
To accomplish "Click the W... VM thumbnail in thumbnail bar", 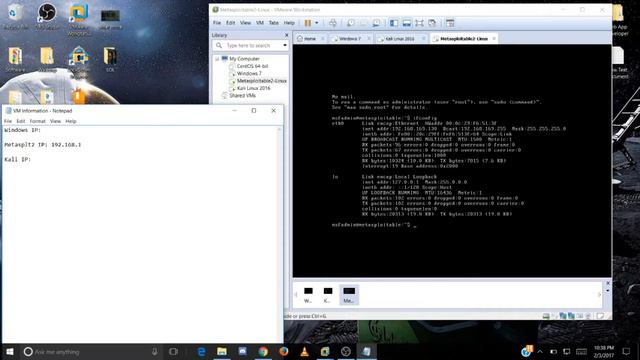I will tap(308, 295).
